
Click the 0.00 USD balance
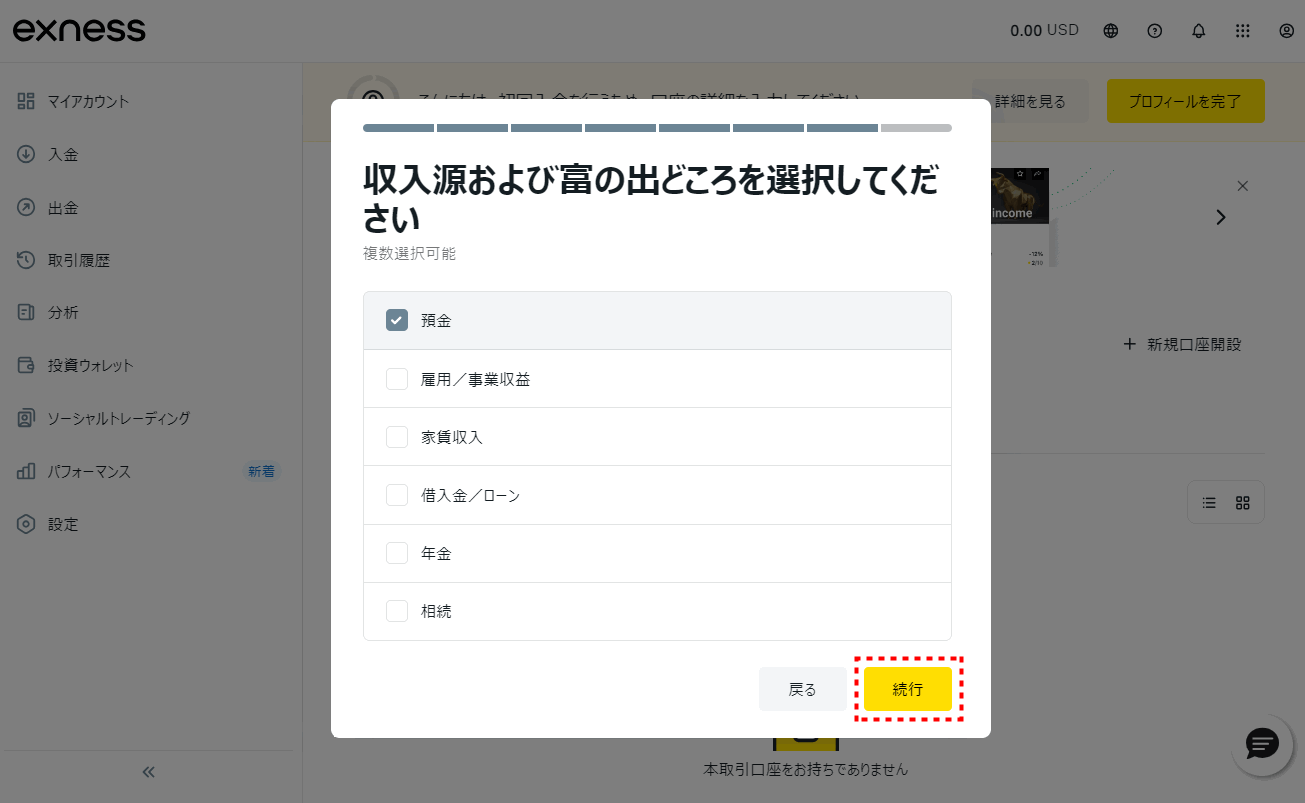(x=1044, y=30)
